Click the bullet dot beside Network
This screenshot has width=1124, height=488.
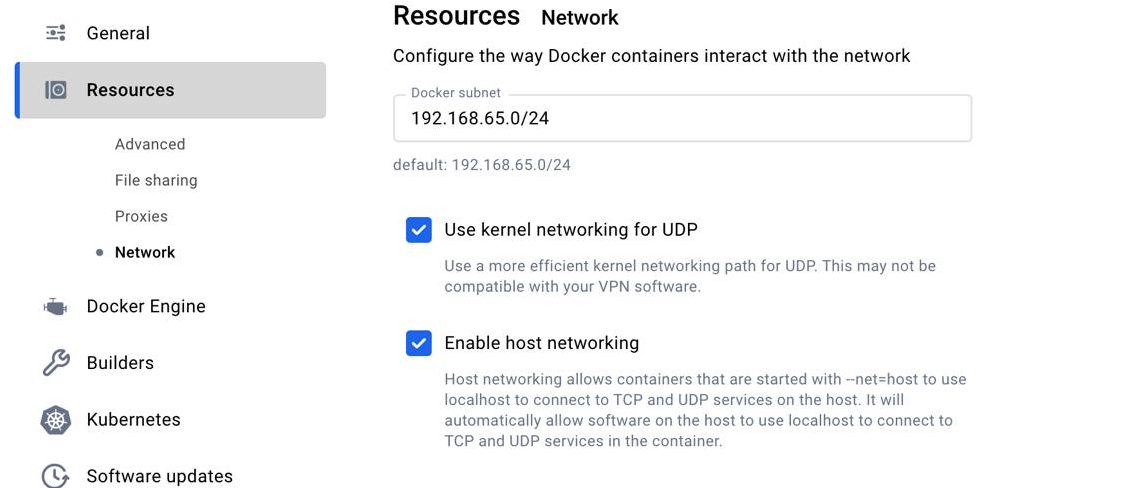pyautogui.click(x=100, y=252)
